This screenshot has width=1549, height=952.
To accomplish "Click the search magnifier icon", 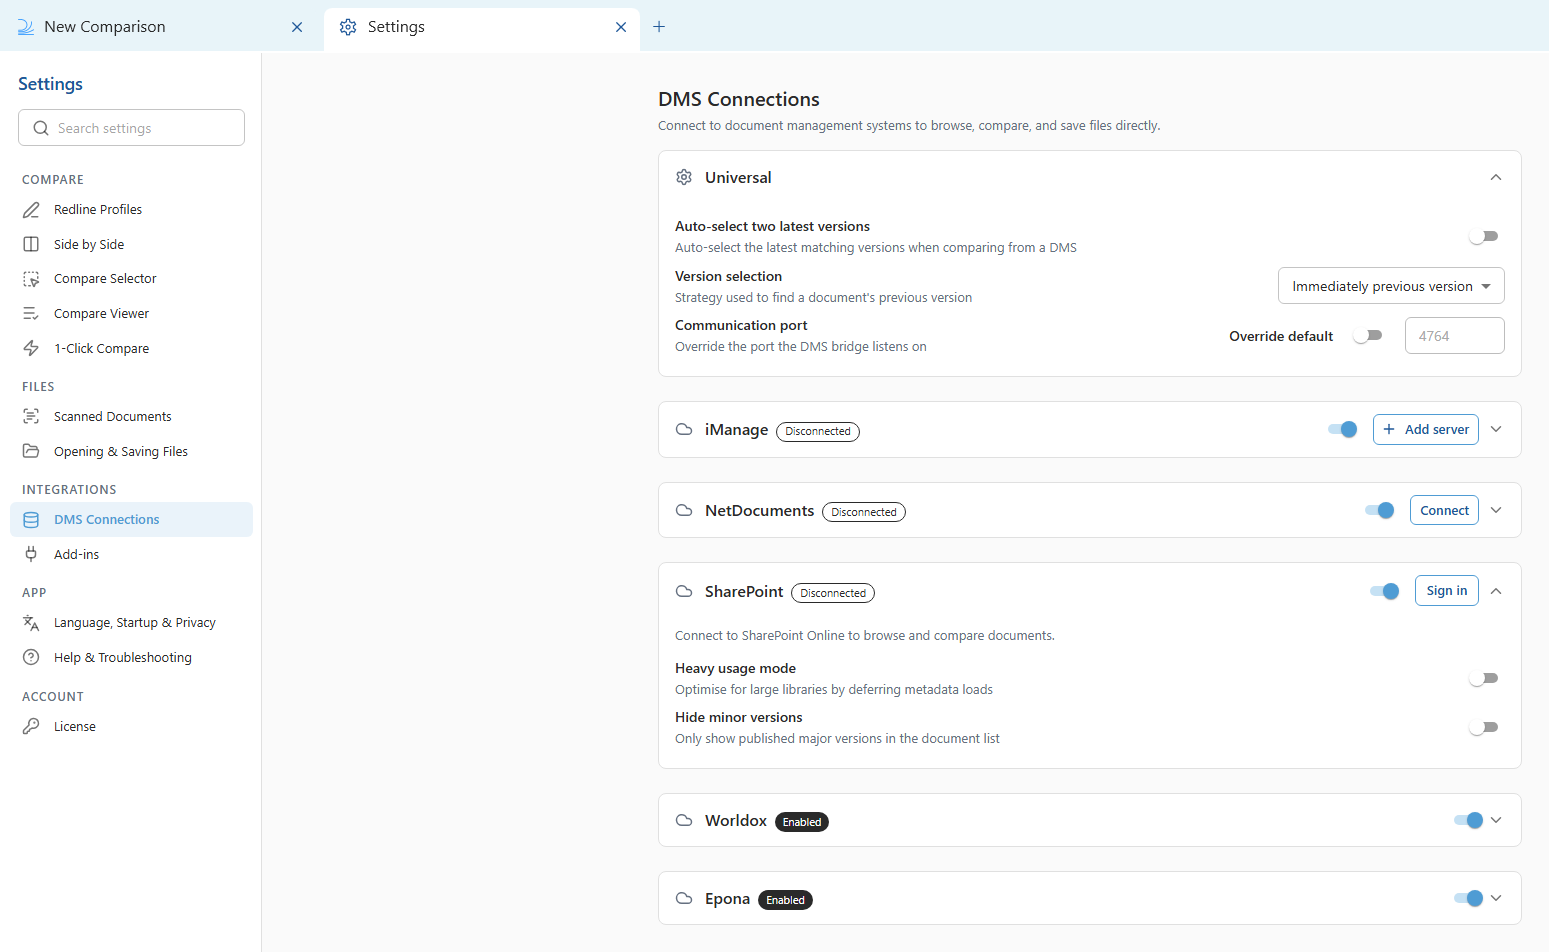I will (41, 128).
